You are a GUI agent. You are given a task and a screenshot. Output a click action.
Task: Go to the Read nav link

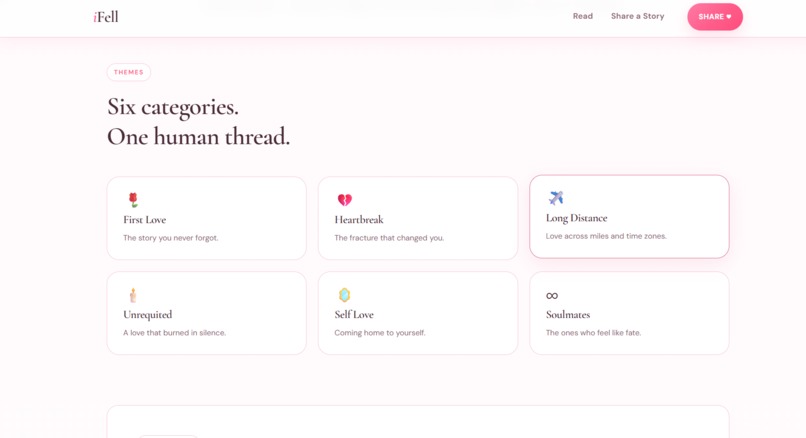583,16
